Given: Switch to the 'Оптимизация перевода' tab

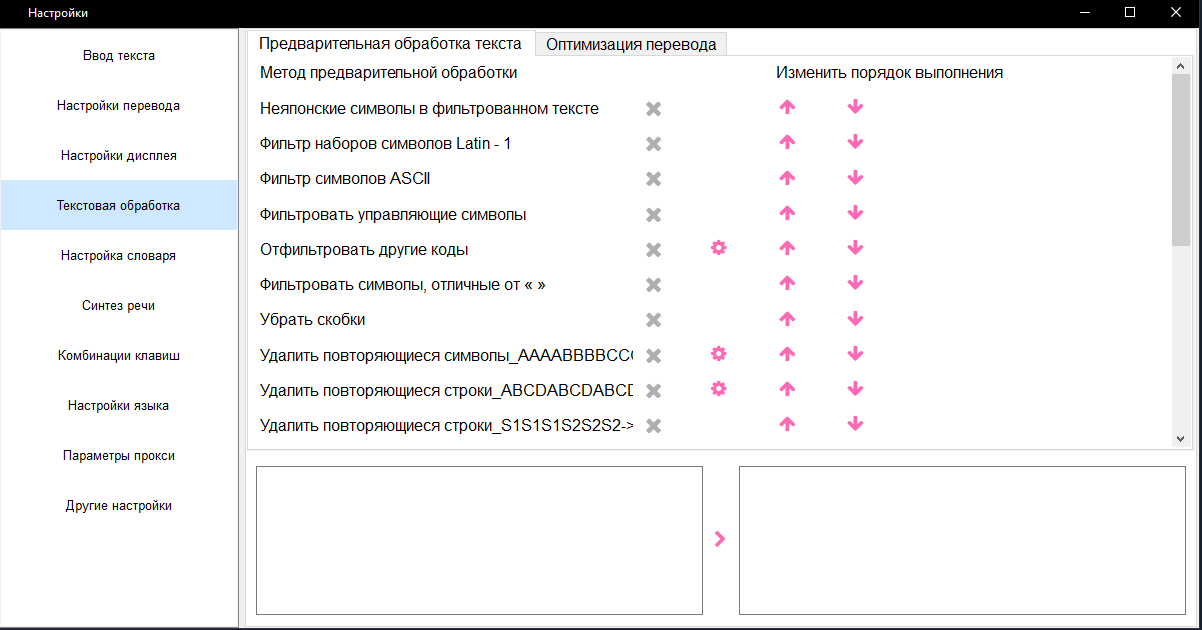Looking at the screenshot, I should click(x=631, y=44).
